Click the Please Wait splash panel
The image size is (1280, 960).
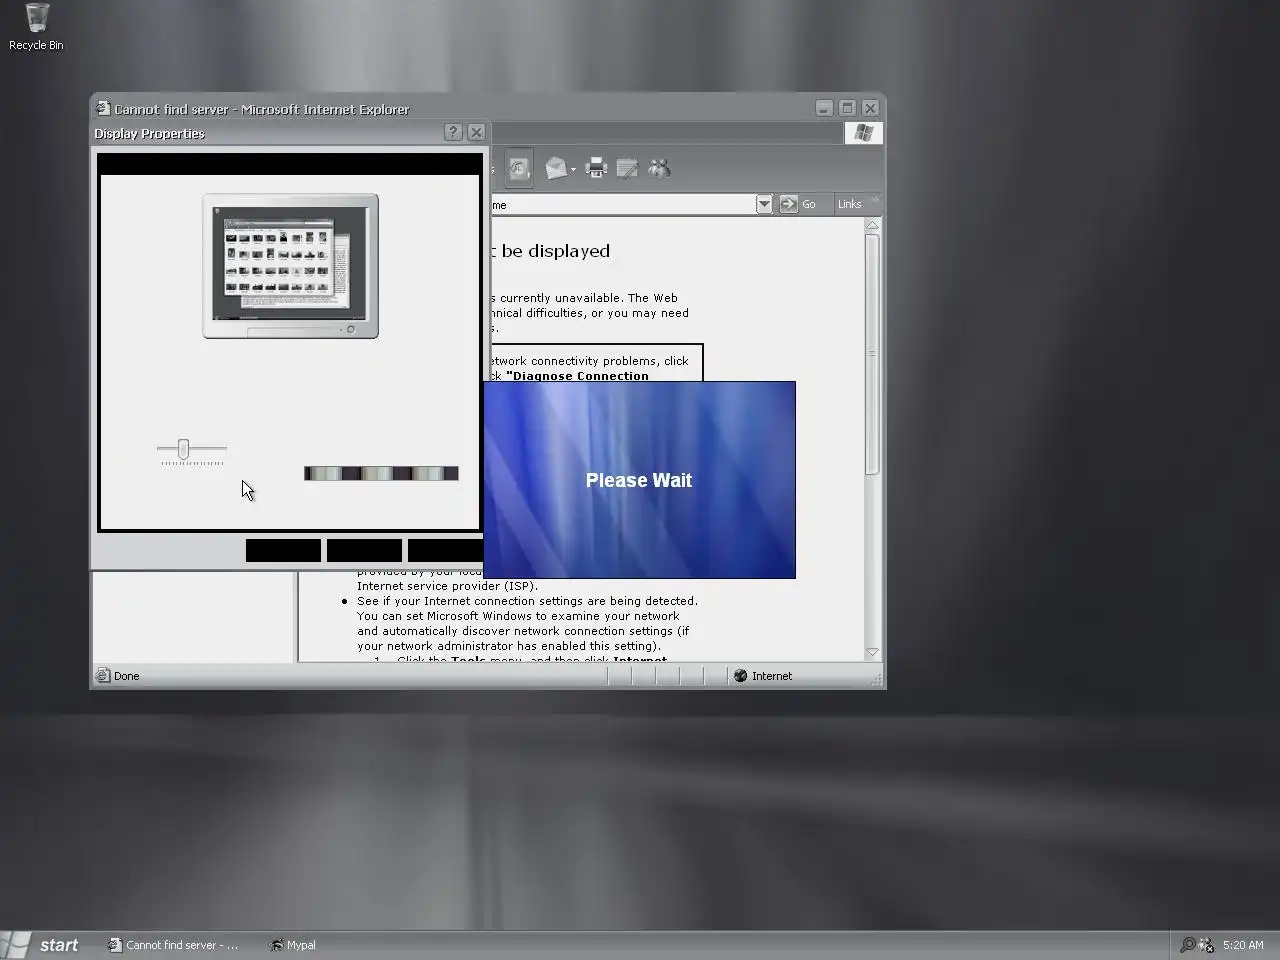pyautogui.click(x=639, y=480)
